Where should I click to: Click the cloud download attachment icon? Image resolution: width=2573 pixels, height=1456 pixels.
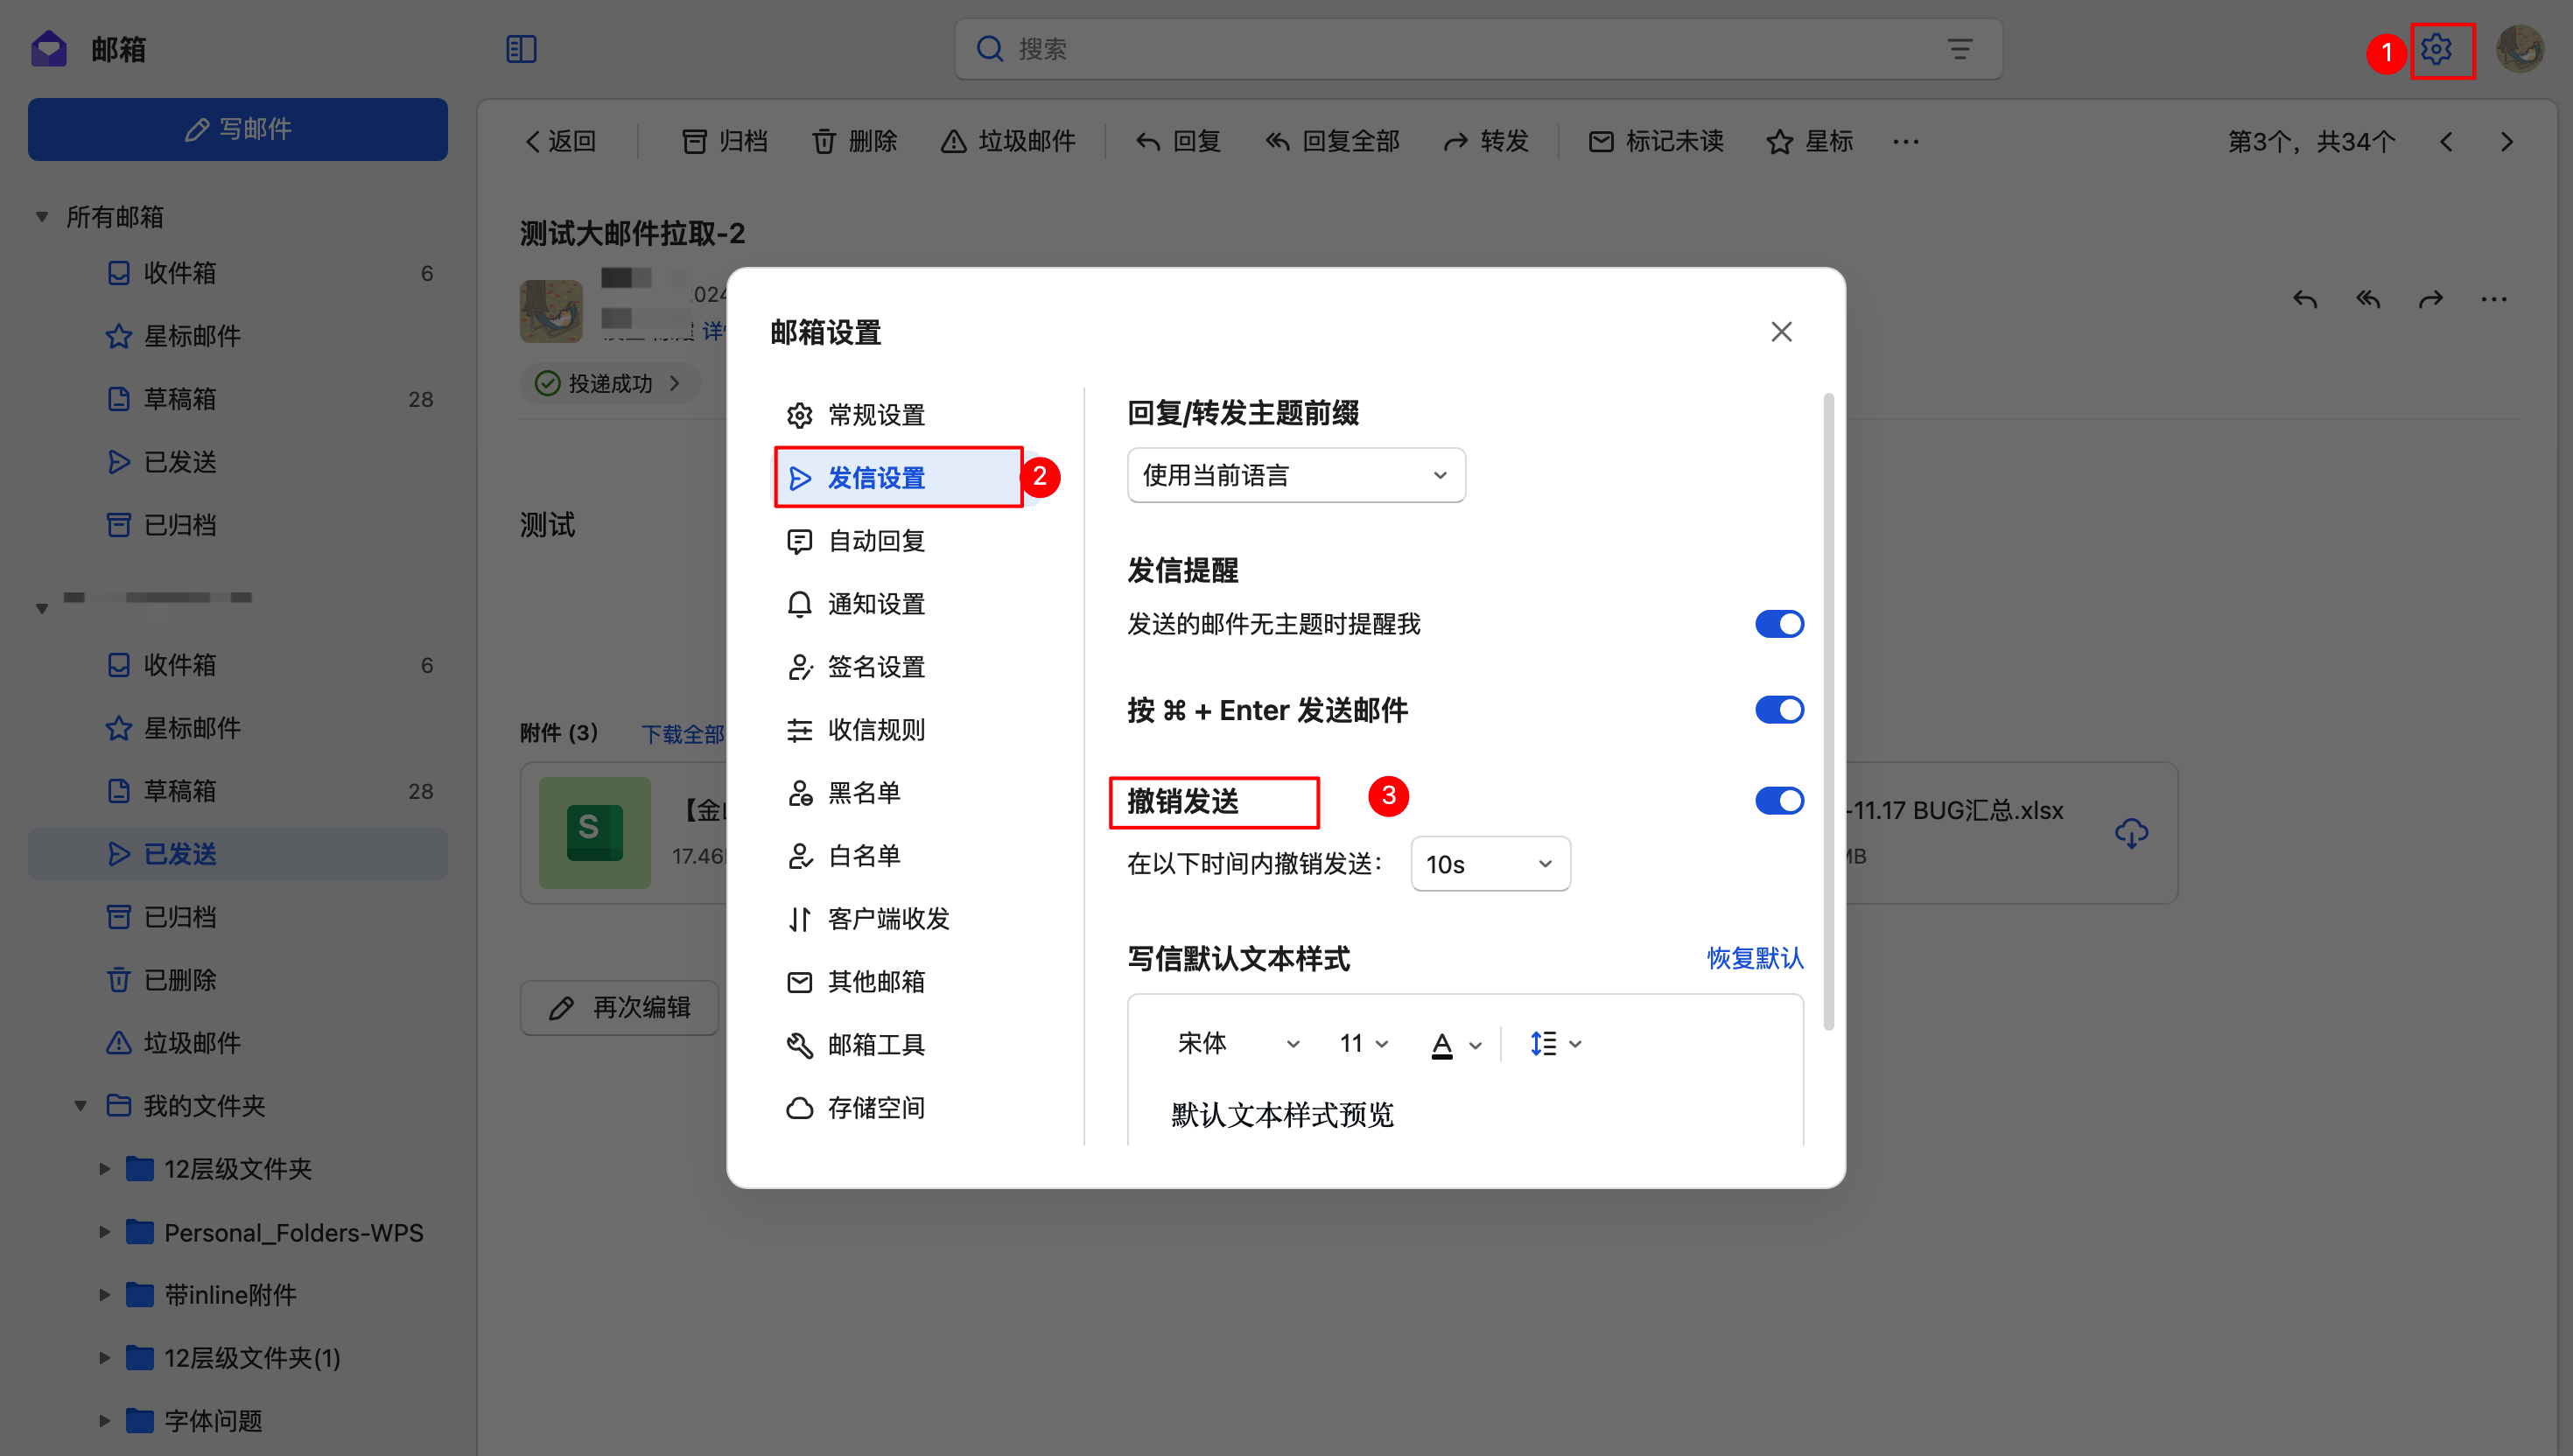point(2130,832)
